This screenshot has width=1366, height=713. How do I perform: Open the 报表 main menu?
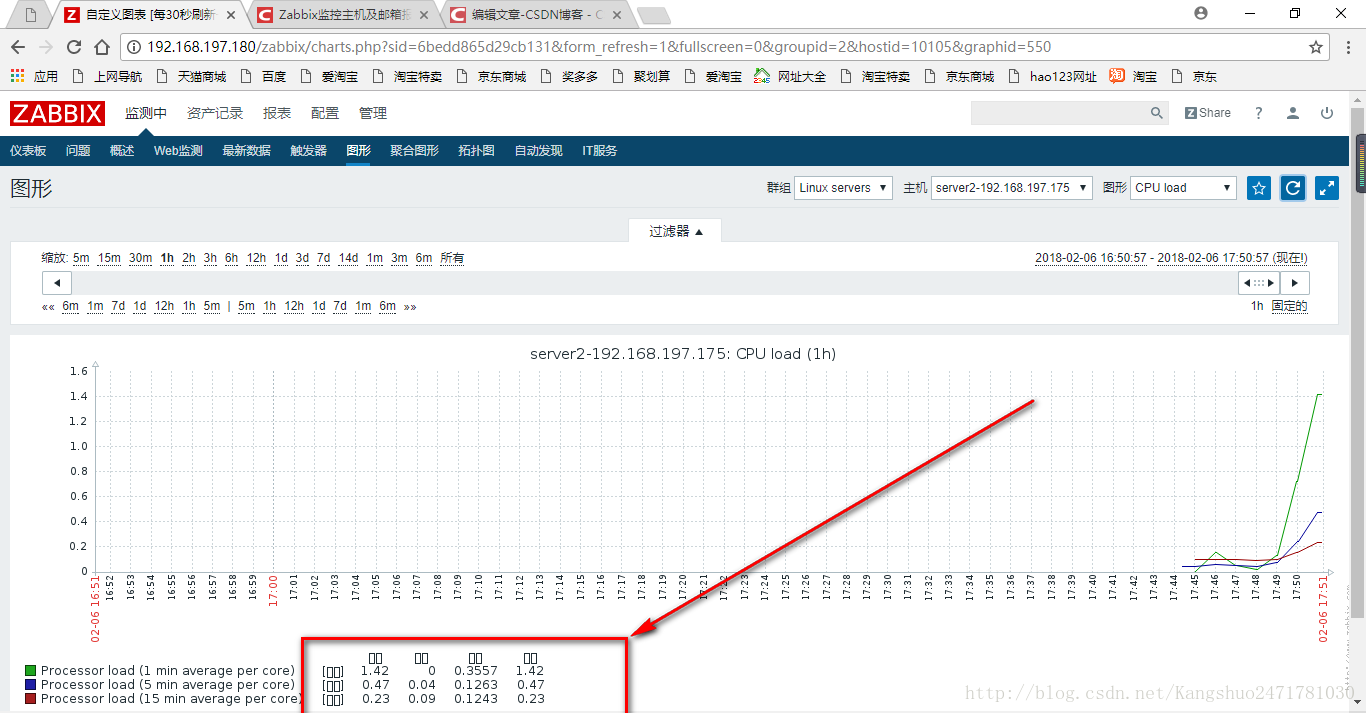277,113
